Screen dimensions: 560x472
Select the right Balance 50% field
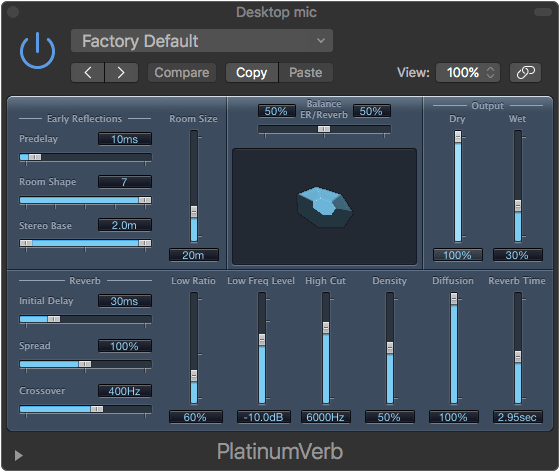point(371,111)
